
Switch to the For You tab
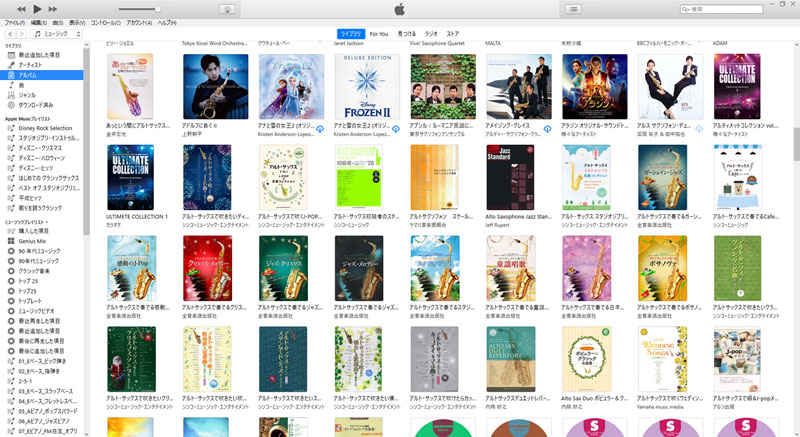point(379,34)
